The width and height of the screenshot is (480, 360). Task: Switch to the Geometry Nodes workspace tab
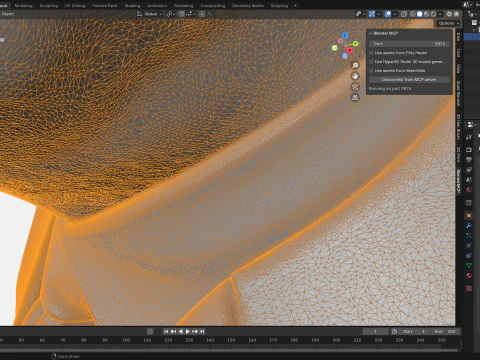(248, 6)
